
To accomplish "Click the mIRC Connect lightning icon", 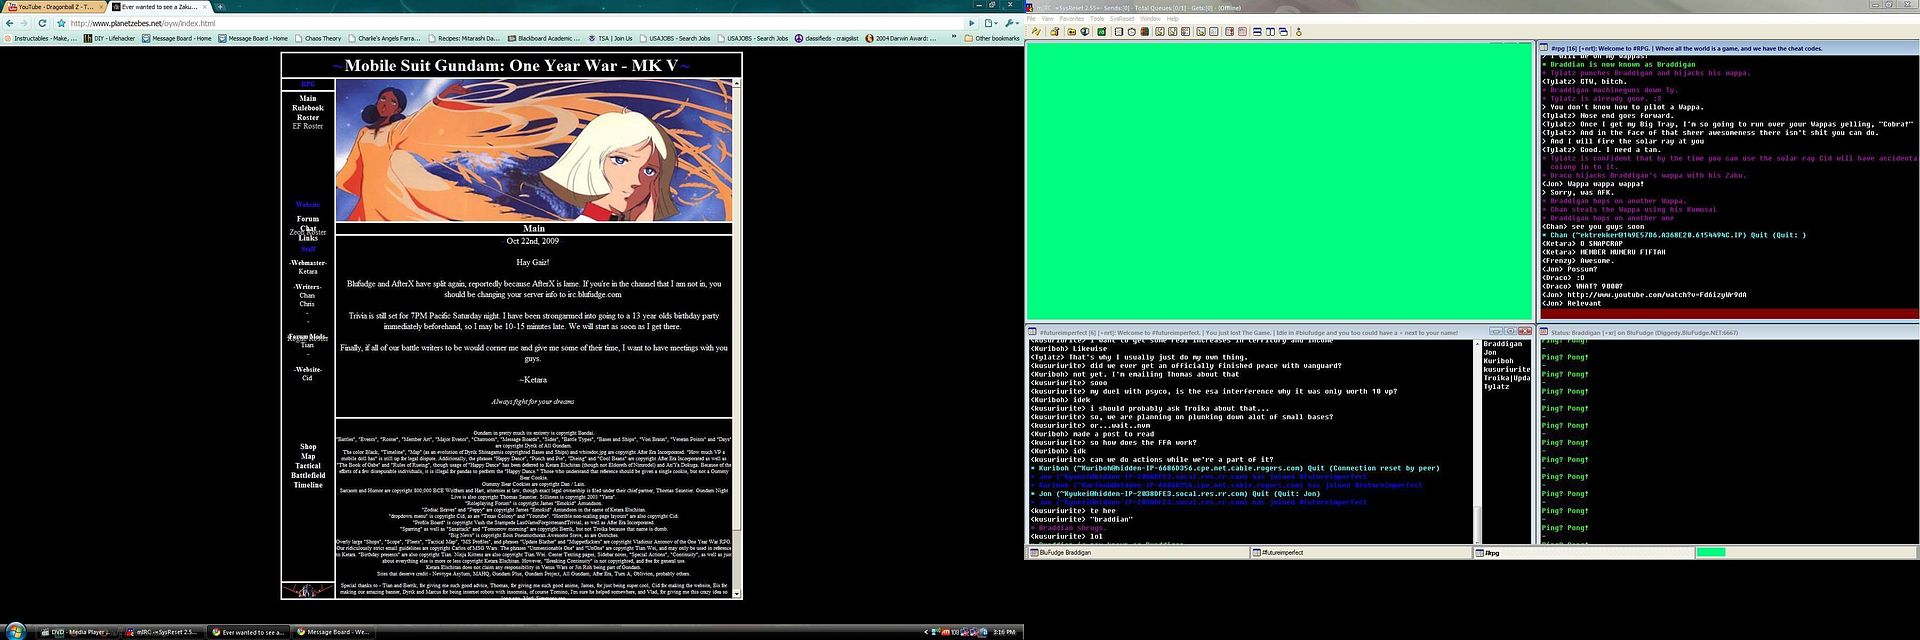I will pyautogui.click(x=1036, y=31).
